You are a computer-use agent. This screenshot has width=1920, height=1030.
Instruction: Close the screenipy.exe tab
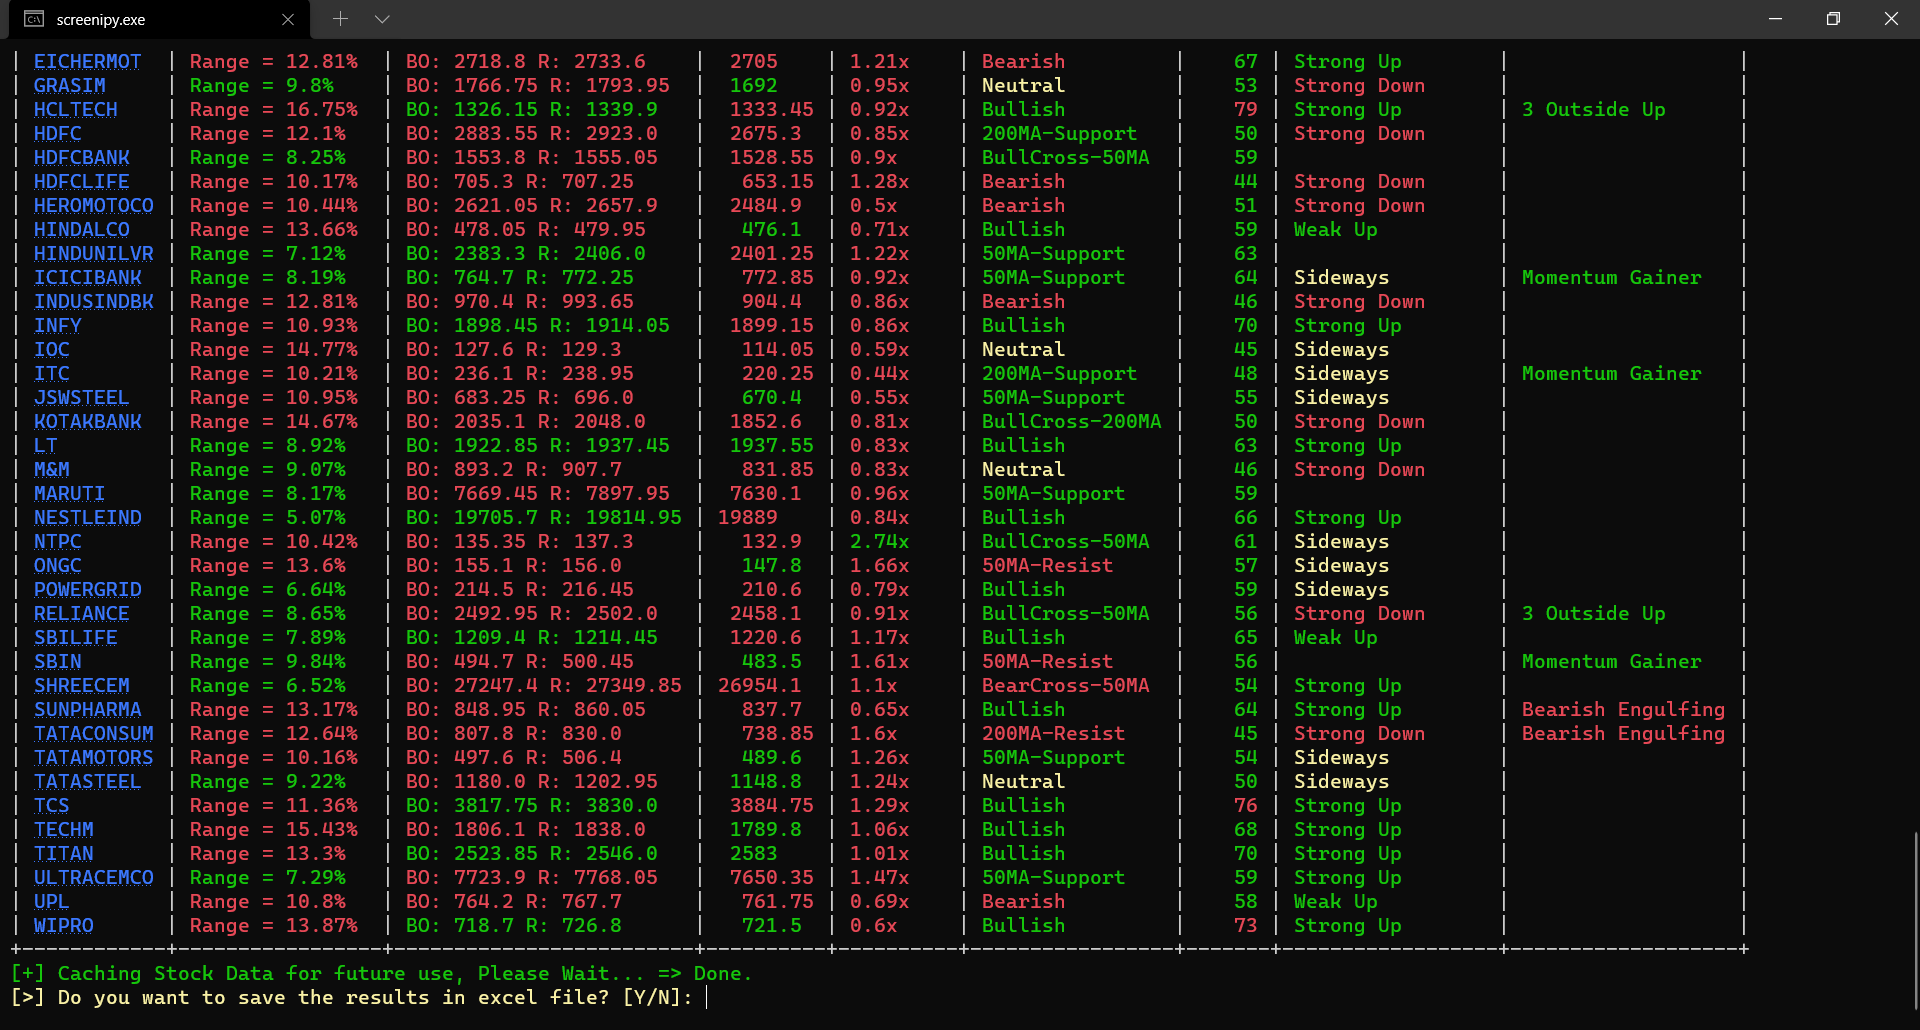click(x=288, y=19)
